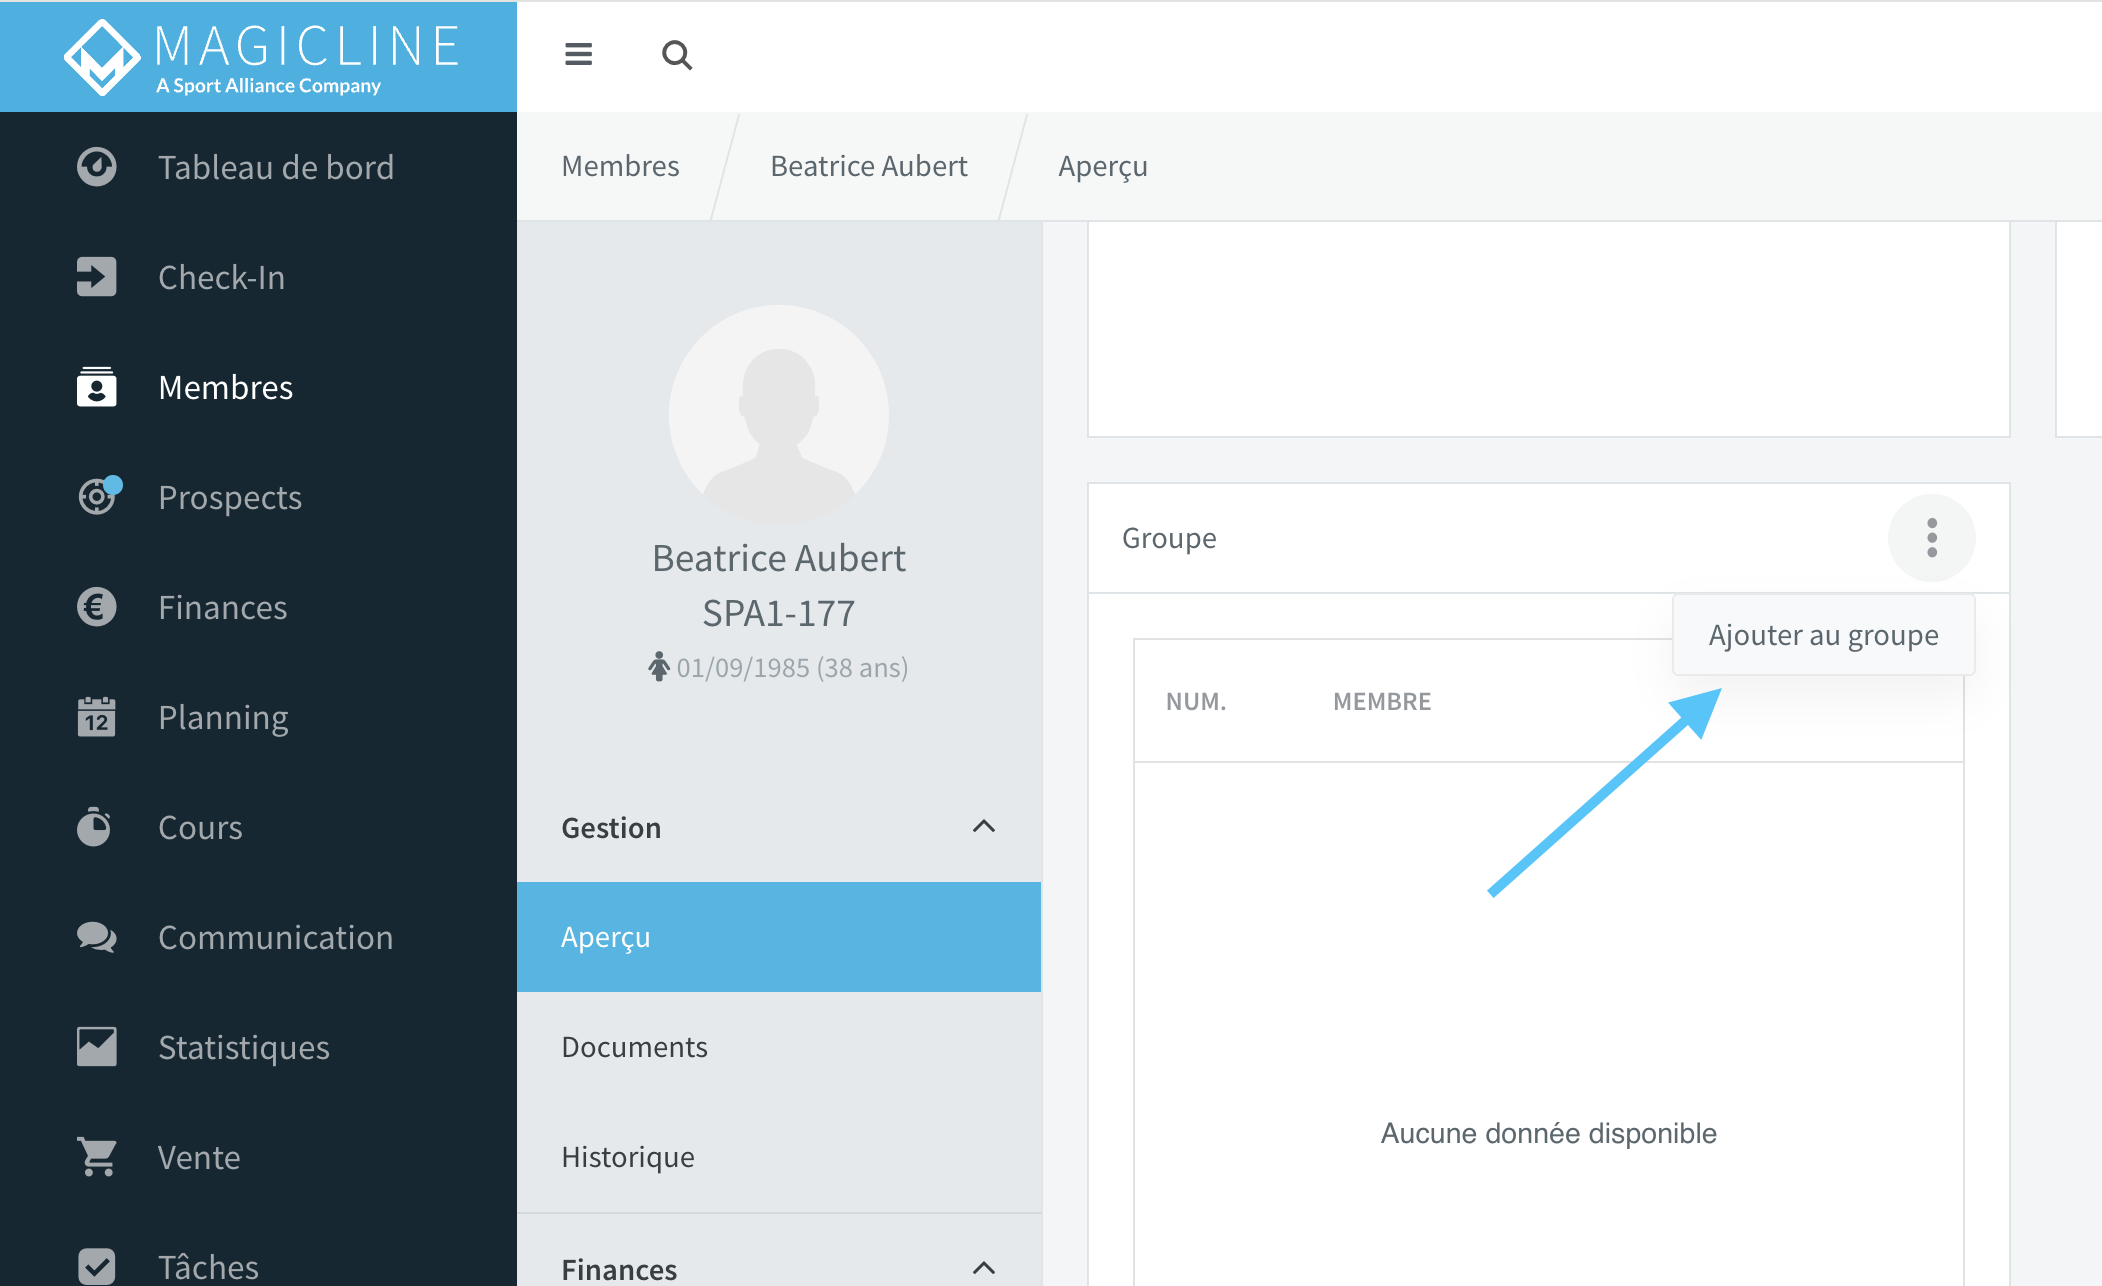Choose Ajouter au groupe menu entry
Viewport: 2102px width, 1286px height.
pyautogui.click(x=1823, y=635)
